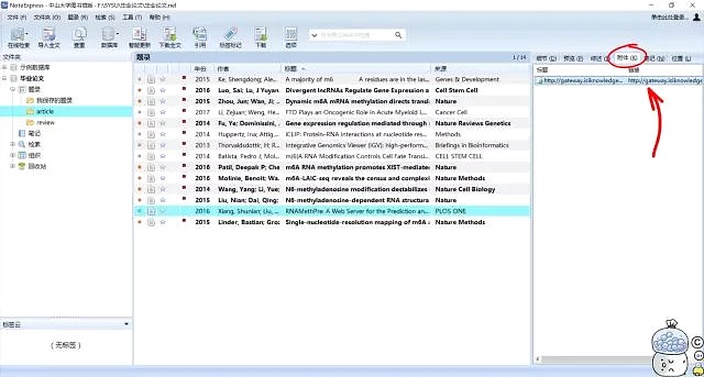Screen dimensions: 704x377
Task: Select the 组织 organize tree item
Action: point(30,155)
